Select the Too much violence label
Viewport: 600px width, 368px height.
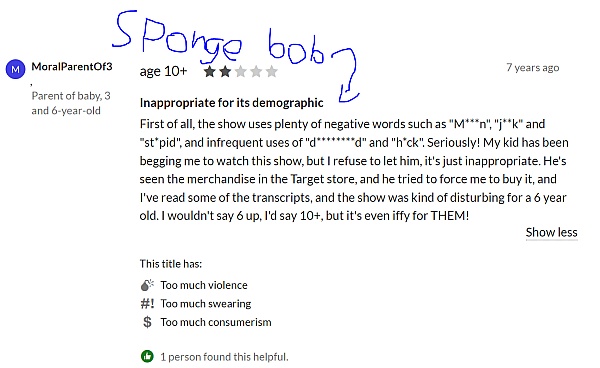point(204,285)
